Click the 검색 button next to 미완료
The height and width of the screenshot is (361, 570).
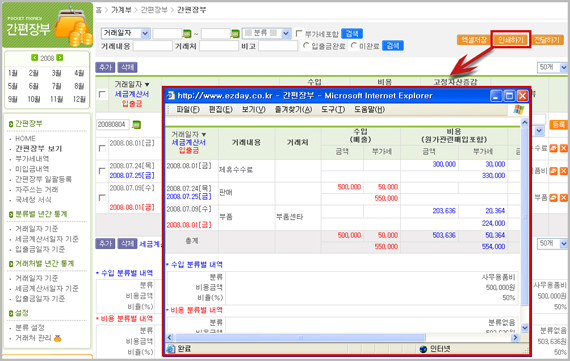point(393,45)
